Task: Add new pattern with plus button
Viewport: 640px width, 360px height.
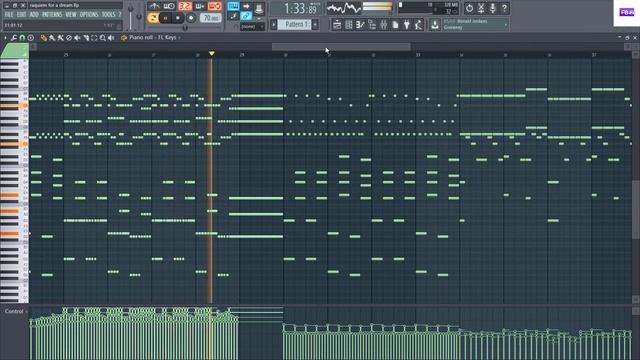Action: click(x=316, y=24)
